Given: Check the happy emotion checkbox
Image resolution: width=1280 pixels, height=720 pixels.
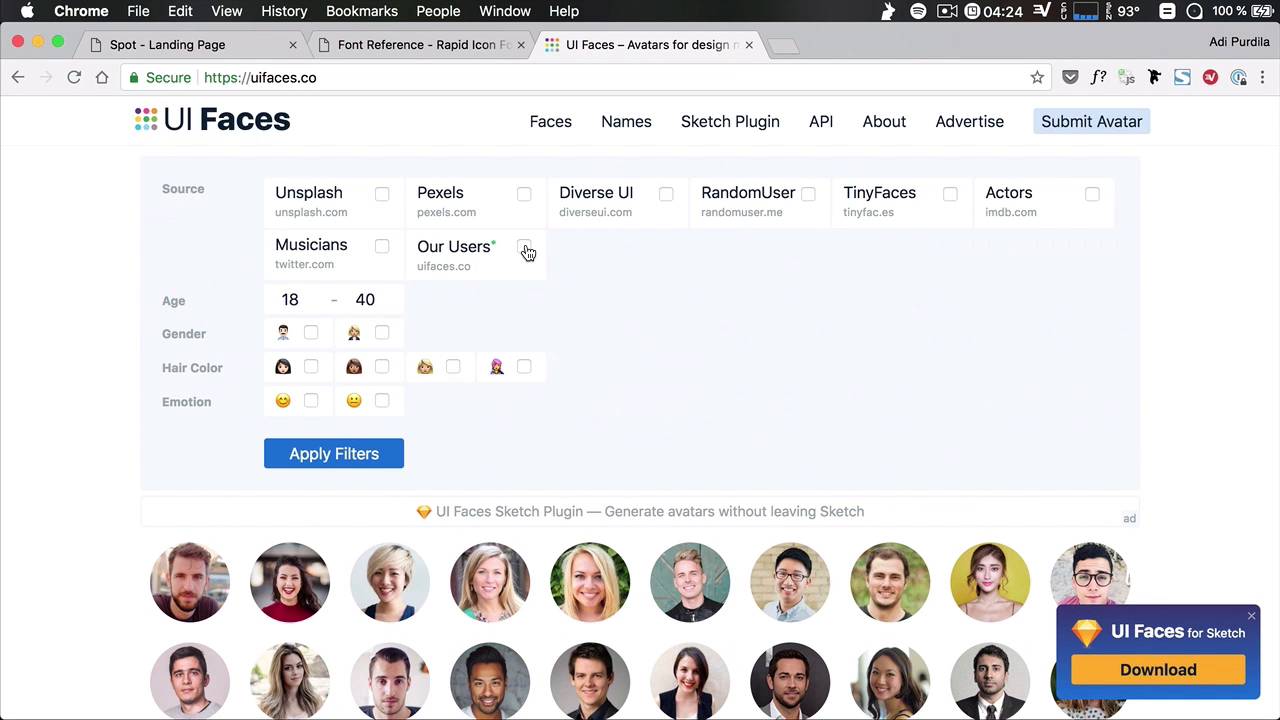Looking at the screenshot, I should pos(311,401).
